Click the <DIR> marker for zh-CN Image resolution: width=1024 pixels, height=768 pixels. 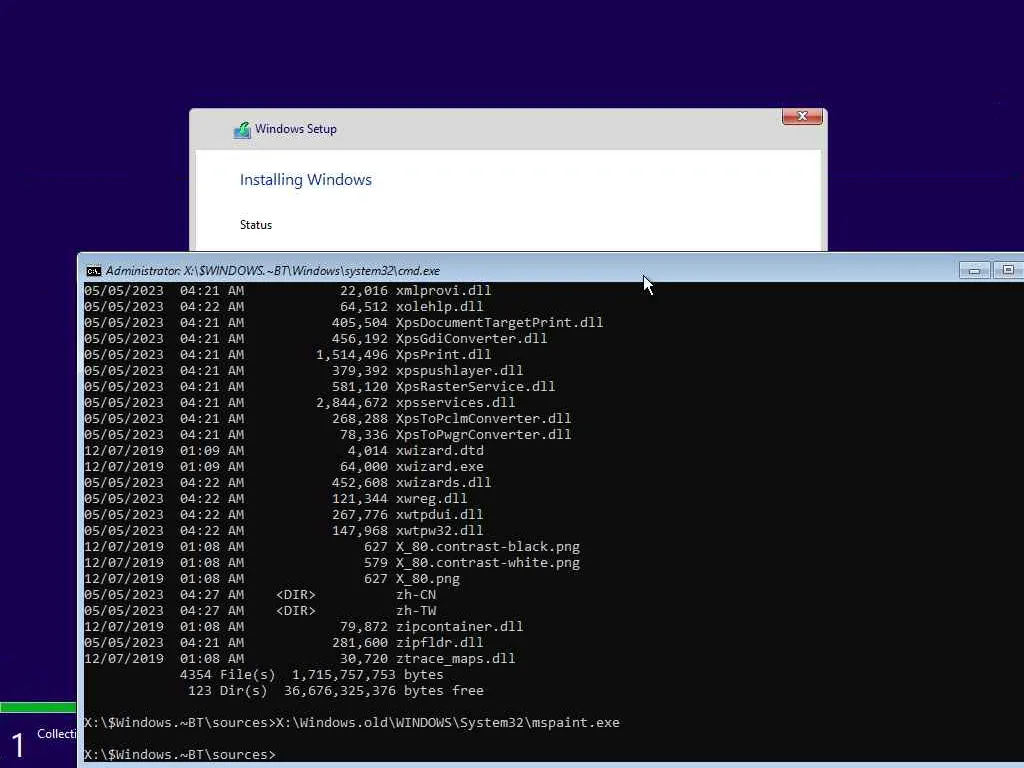296,594
